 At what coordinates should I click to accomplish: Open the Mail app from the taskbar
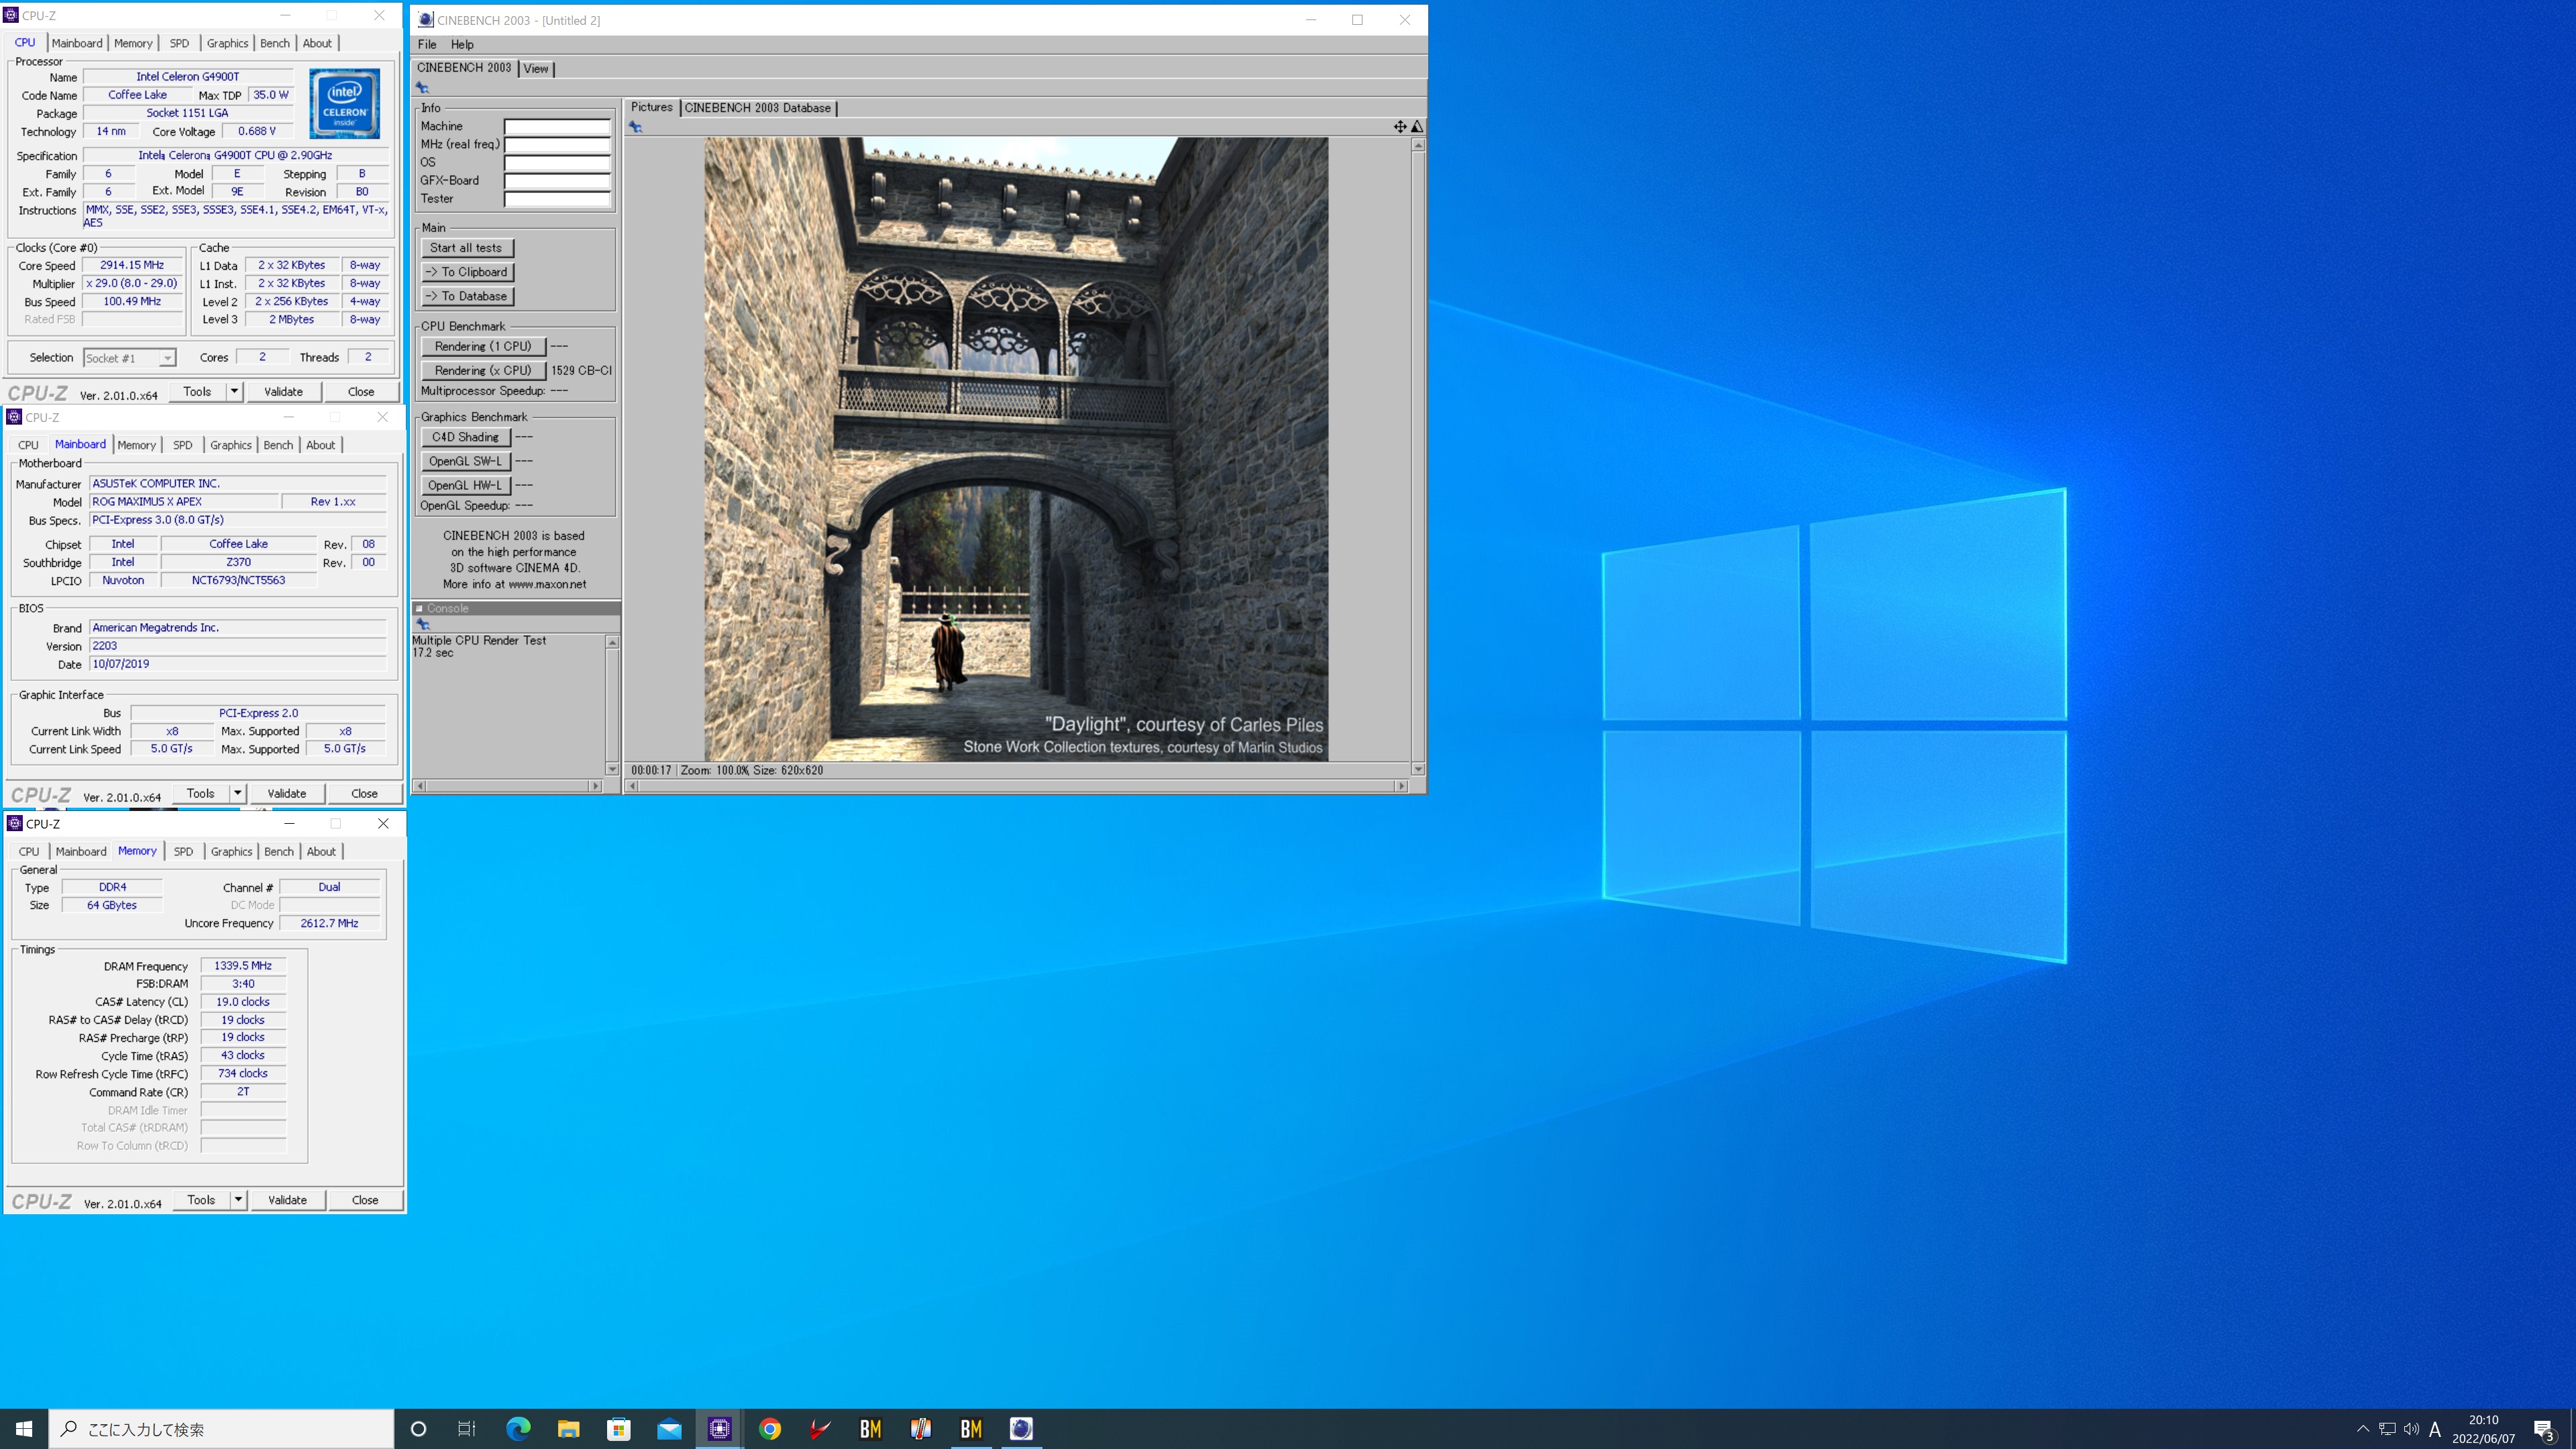669,1429
